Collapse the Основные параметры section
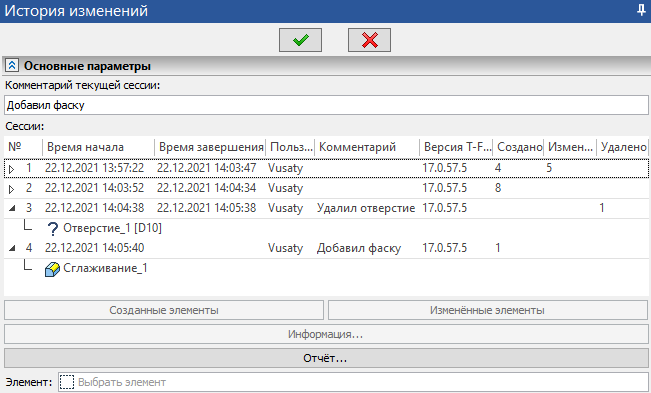This screenshot has width=651, height=393. tap(12, 66)
